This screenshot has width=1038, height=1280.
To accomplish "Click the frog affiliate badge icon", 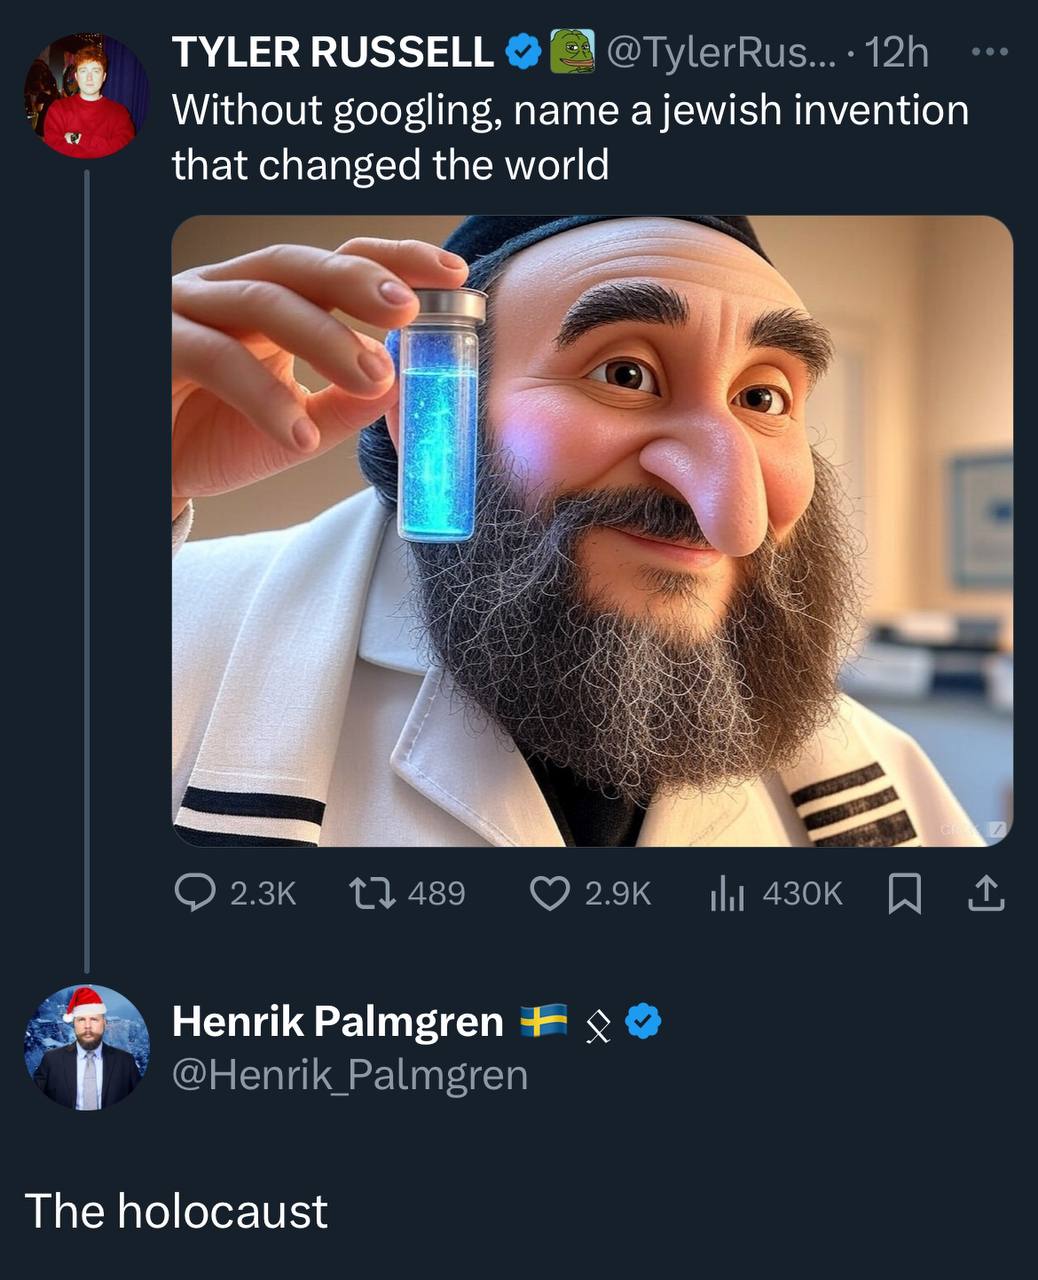I will [x=573, y=52].
